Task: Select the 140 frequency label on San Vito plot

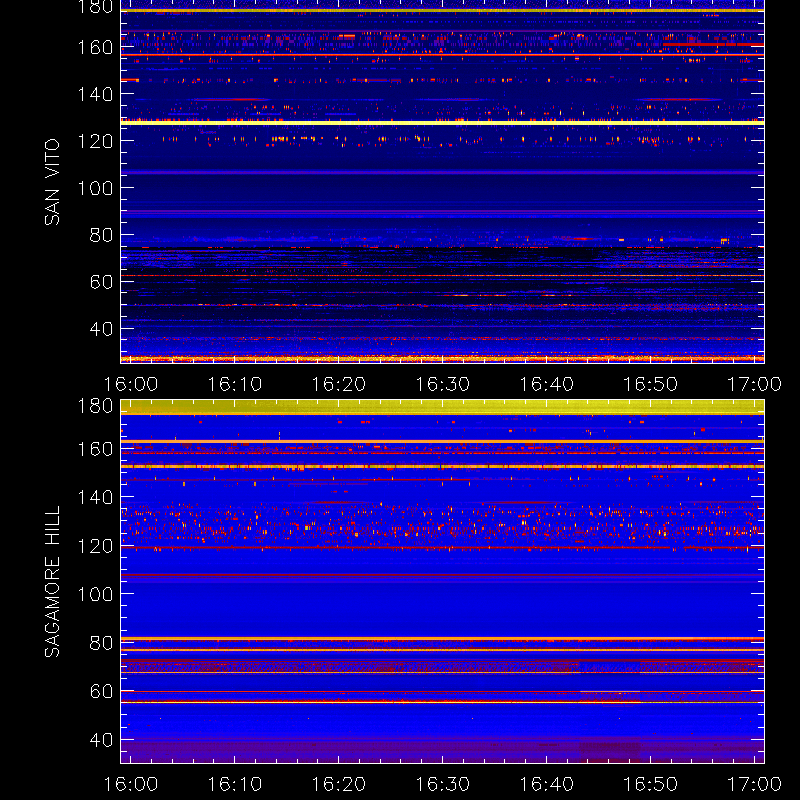Action: tap(95, 94)
